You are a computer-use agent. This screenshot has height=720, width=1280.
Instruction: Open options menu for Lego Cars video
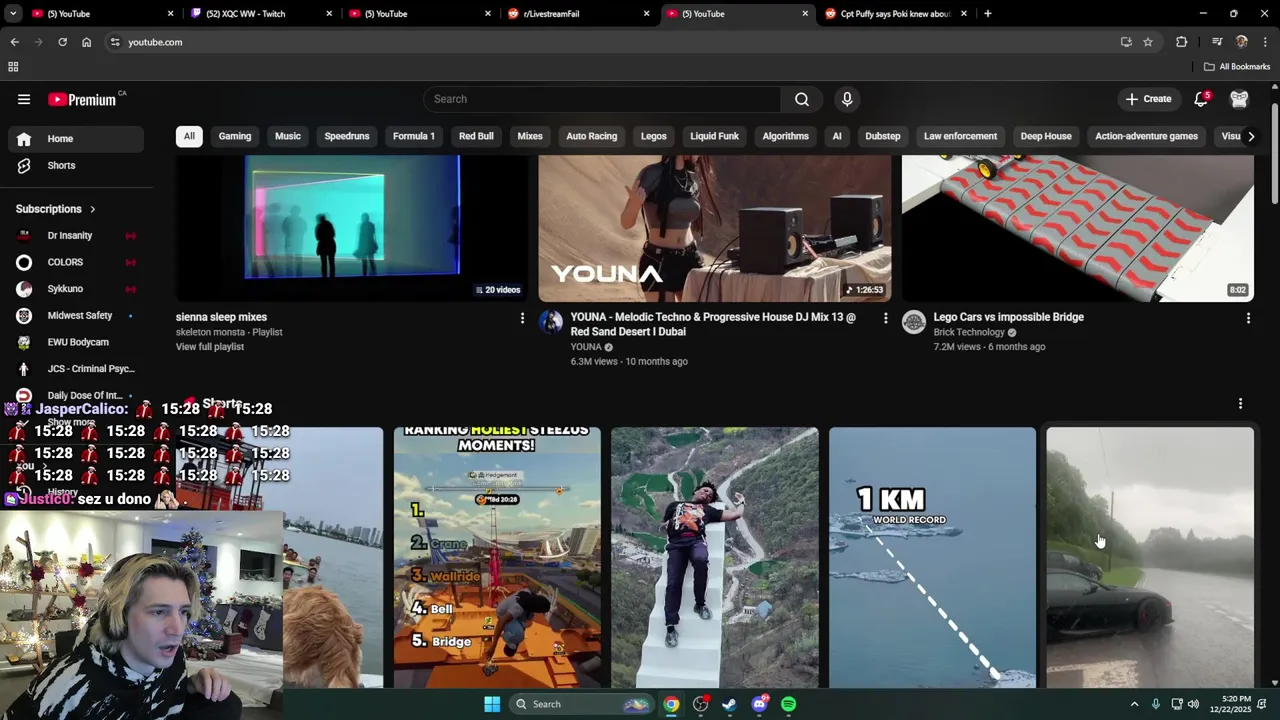click(1248, 318)
